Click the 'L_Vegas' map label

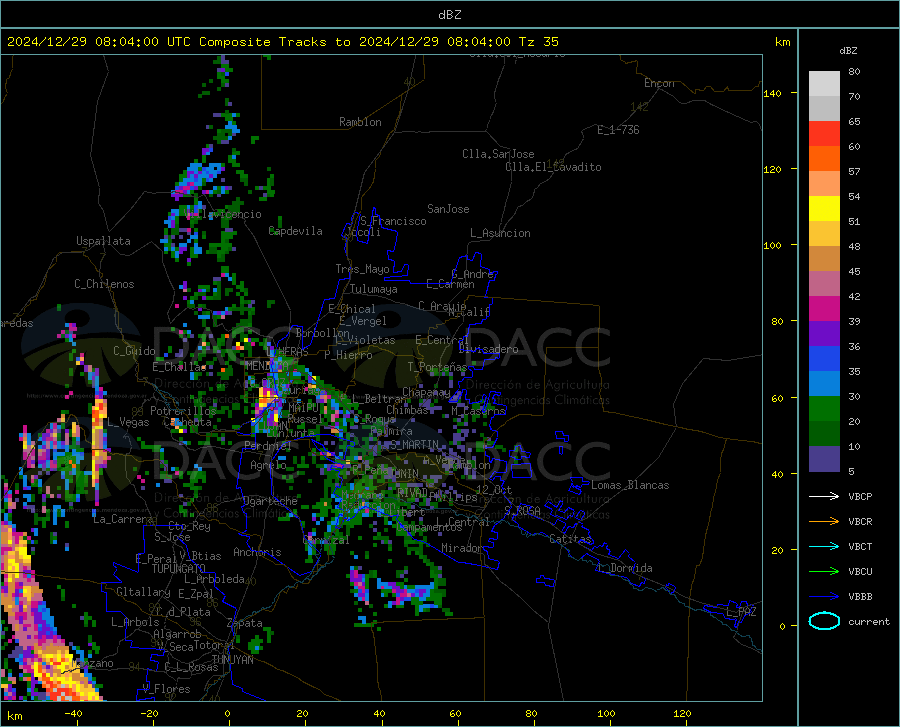coord(128,422)
